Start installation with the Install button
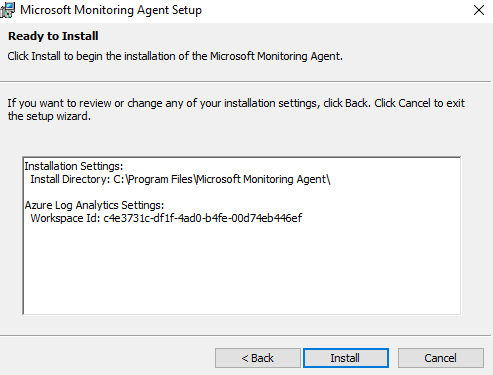Screen dimensions: 493x375 (x=346, y=358)
